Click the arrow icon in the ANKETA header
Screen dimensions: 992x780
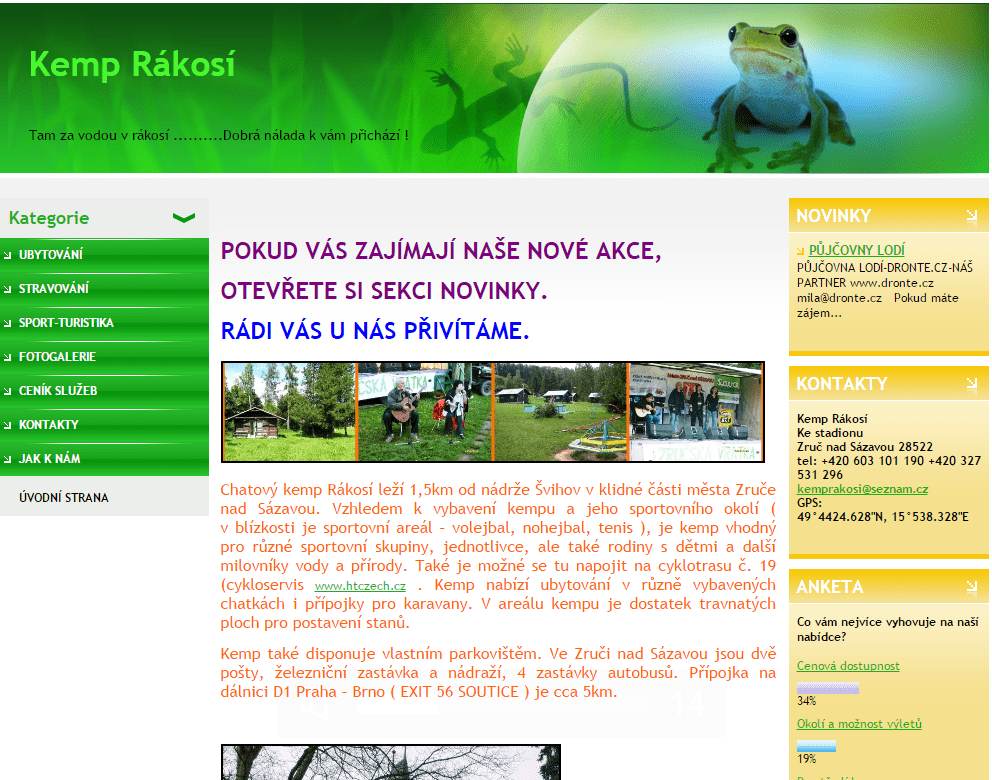972,587
